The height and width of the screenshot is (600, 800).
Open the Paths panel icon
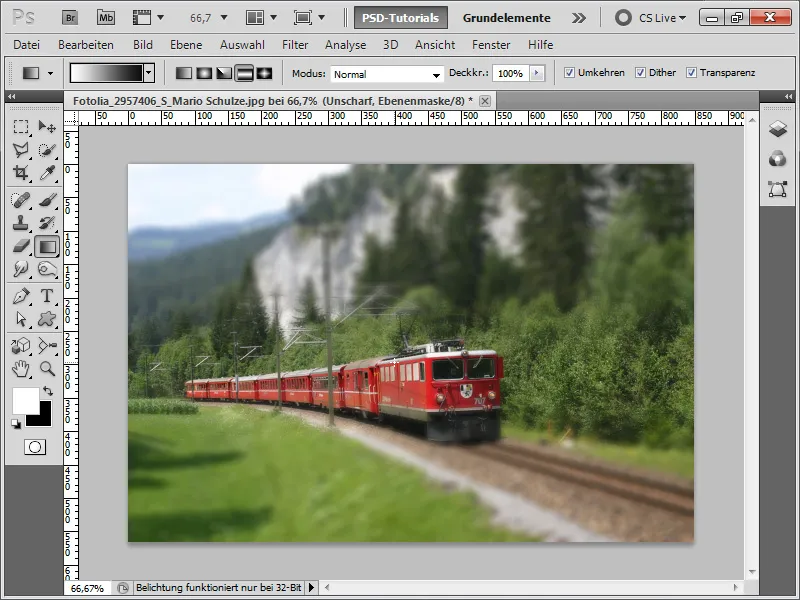pyautogui.click(x=778, y=189)
